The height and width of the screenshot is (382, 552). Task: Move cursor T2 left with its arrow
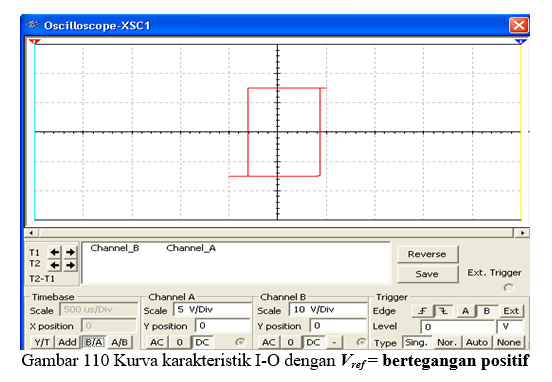pyautogui.click(x=55, y=265)
